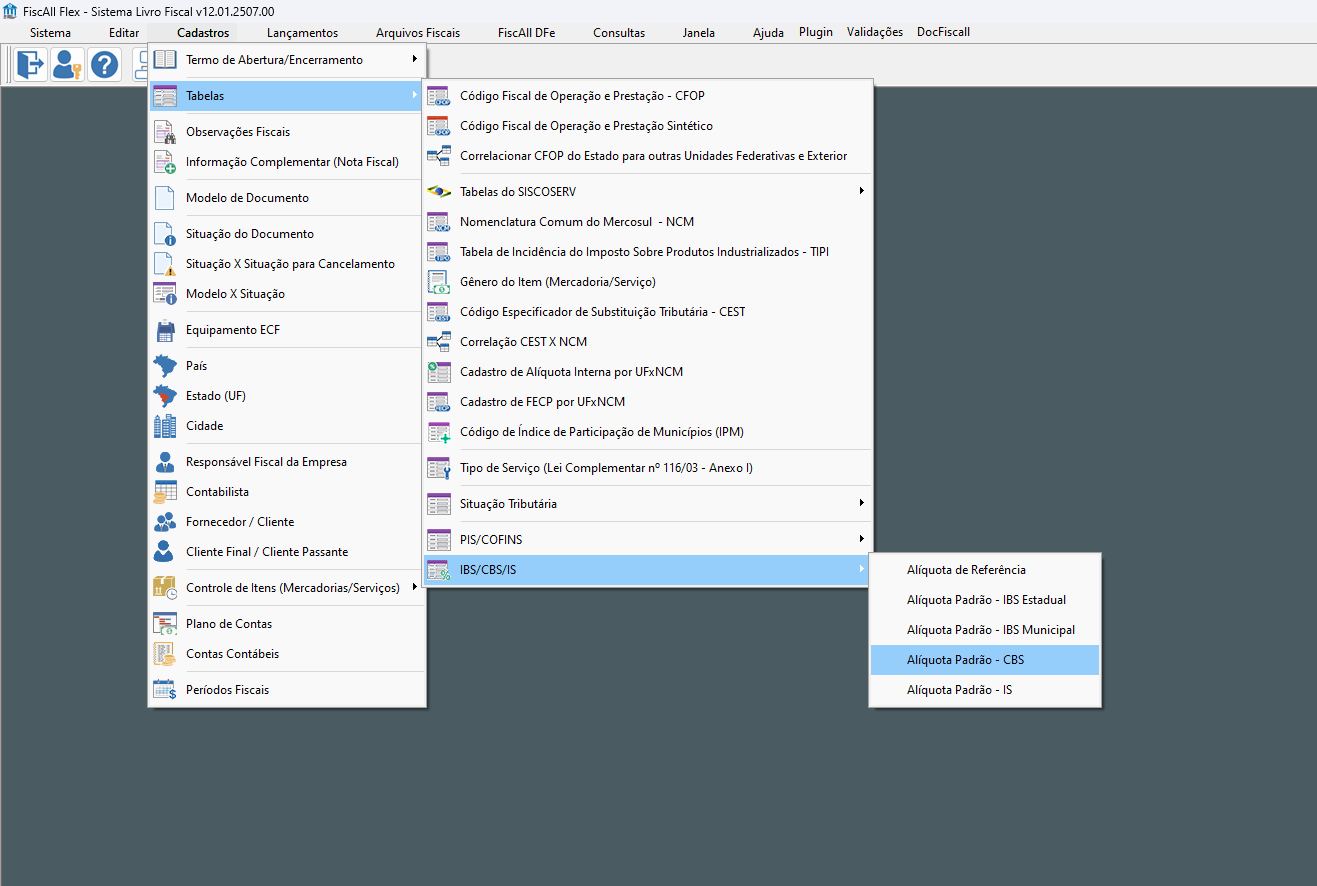Viewport: 1317px width, 886px height.
Task: Open the Janela menu
Action: tap(699, 33)
